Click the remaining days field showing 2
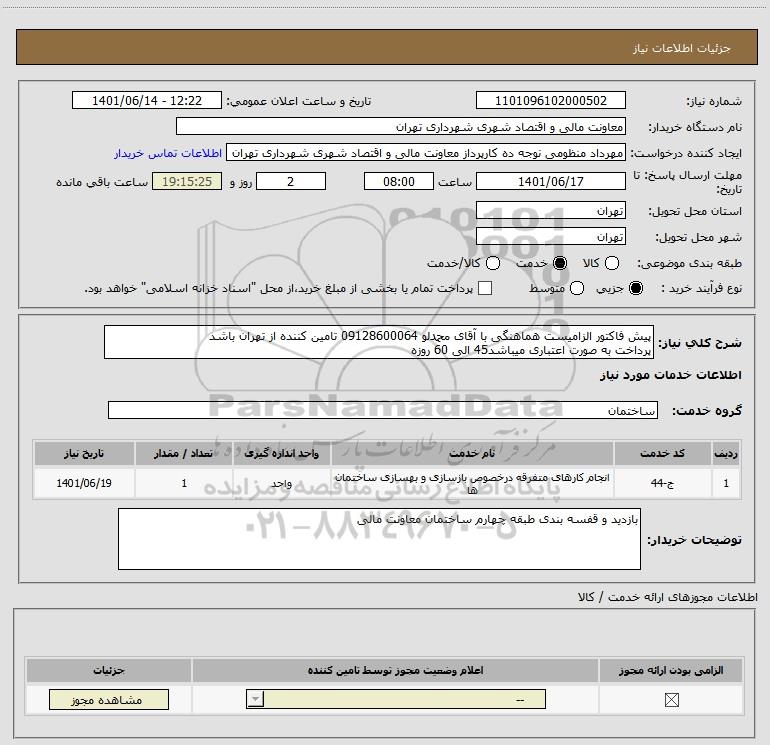 [291, 181]
